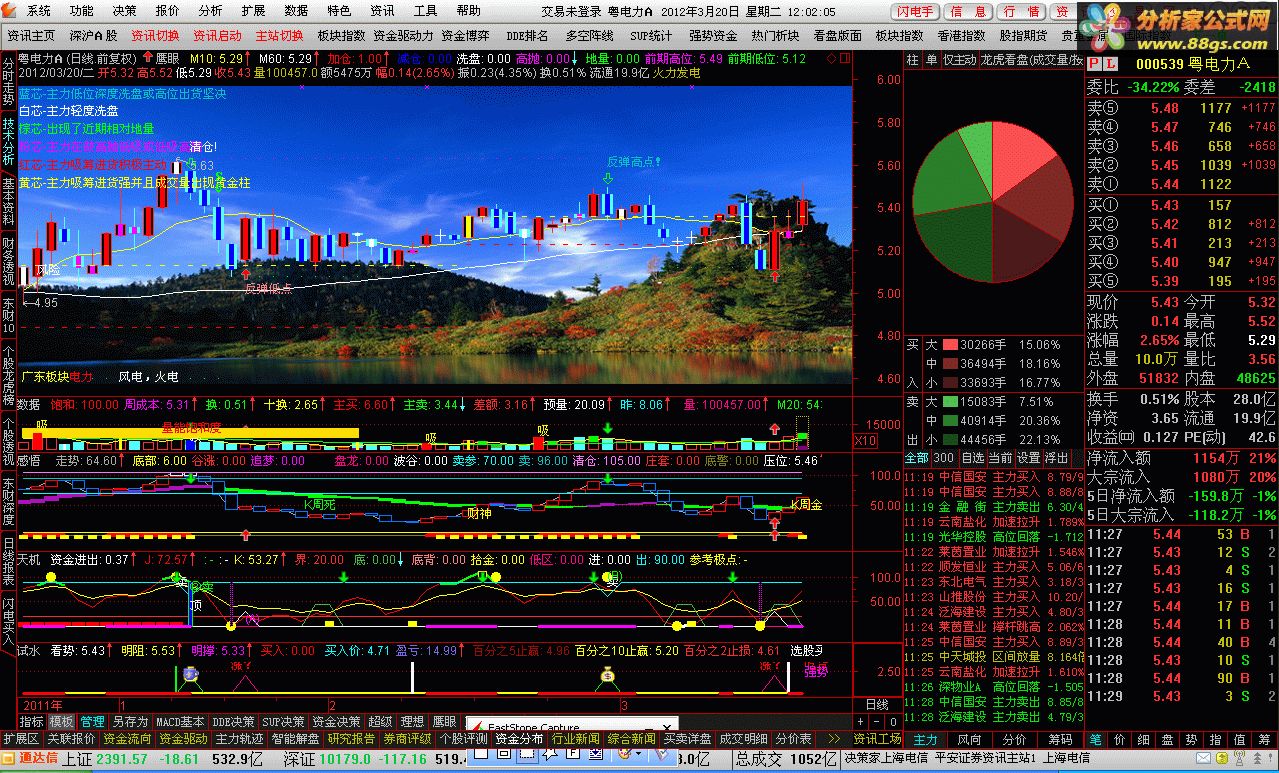Open 多空阵线 toolbar item
Viewport: 1279px width, 773px height.
pos(589,35)
